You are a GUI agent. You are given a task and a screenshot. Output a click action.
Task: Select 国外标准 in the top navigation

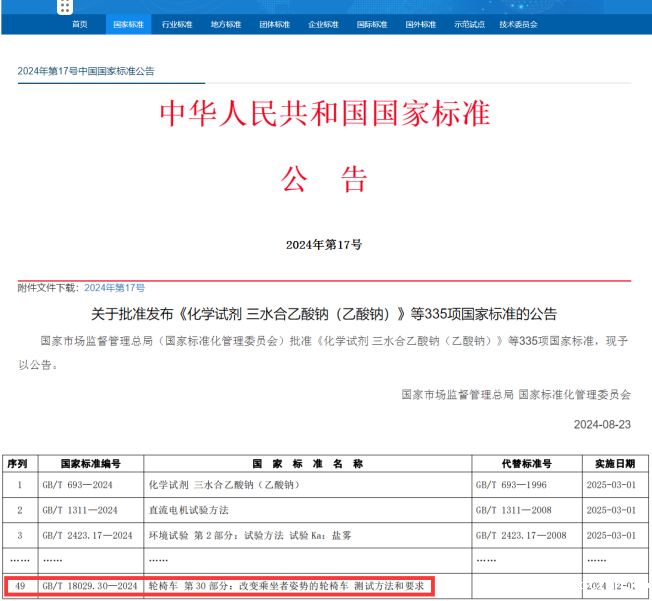[420, 23]
